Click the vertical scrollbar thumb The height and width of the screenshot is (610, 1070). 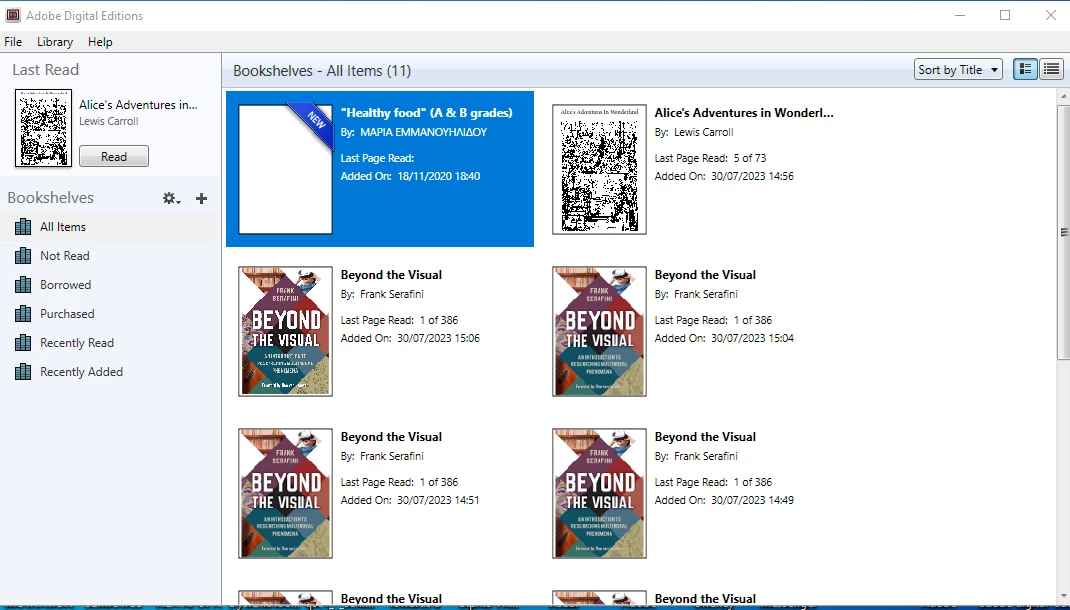[1063, 232]
